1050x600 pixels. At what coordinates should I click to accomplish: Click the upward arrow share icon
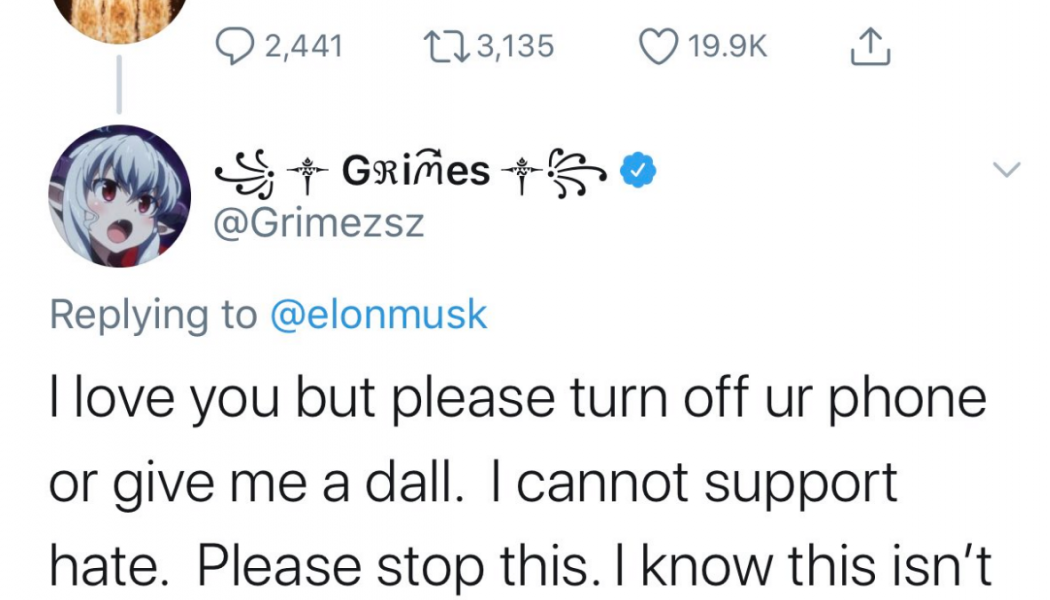point(869,44)
